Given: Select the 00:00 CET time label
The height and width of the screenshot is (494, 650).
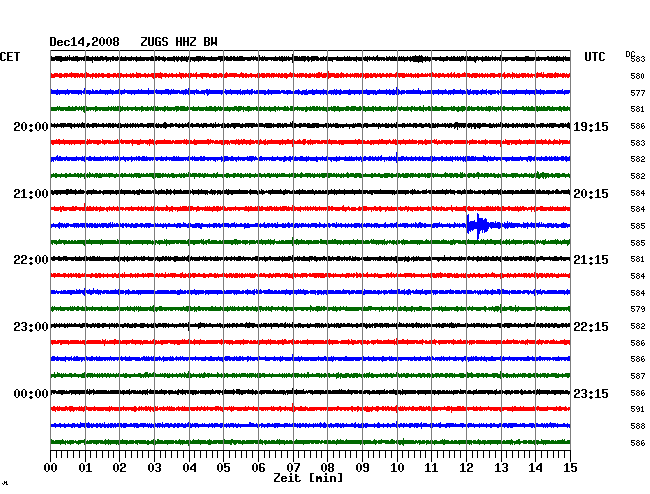Looking at the screenshot, I should [31, 393].
